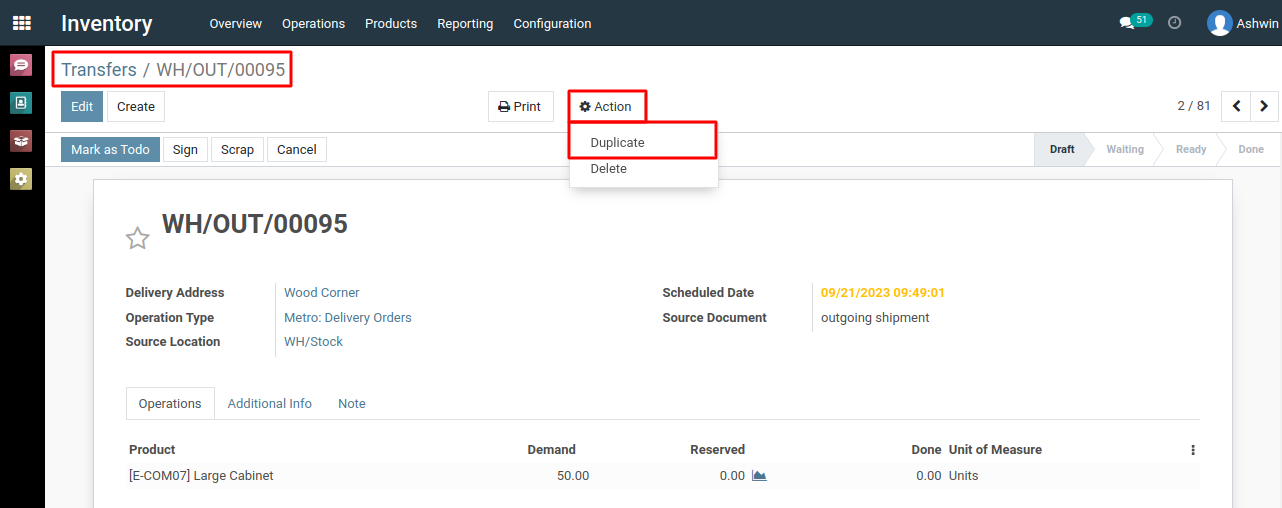Image resolution: width=1282 pixels, height=508 pixels.
Task: Open the Settings gear sidebar icon
Action: 21,179
